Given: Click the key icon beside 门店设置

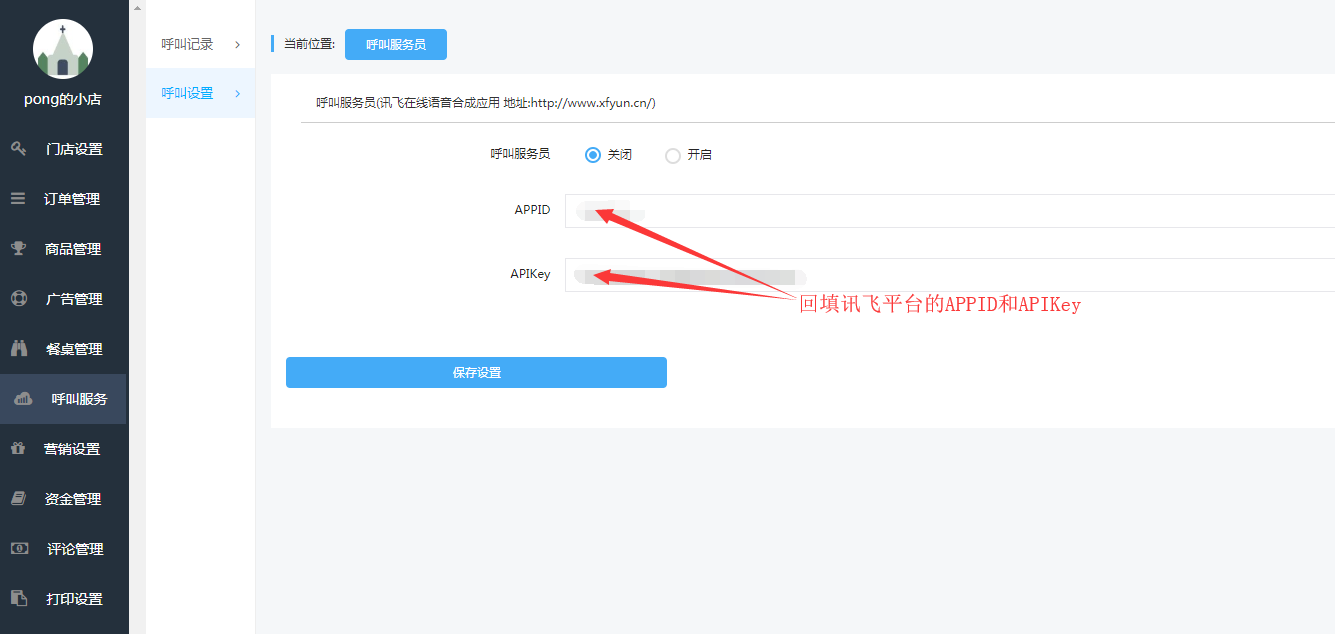Looking at the screenshot, I should coord(18,149).
